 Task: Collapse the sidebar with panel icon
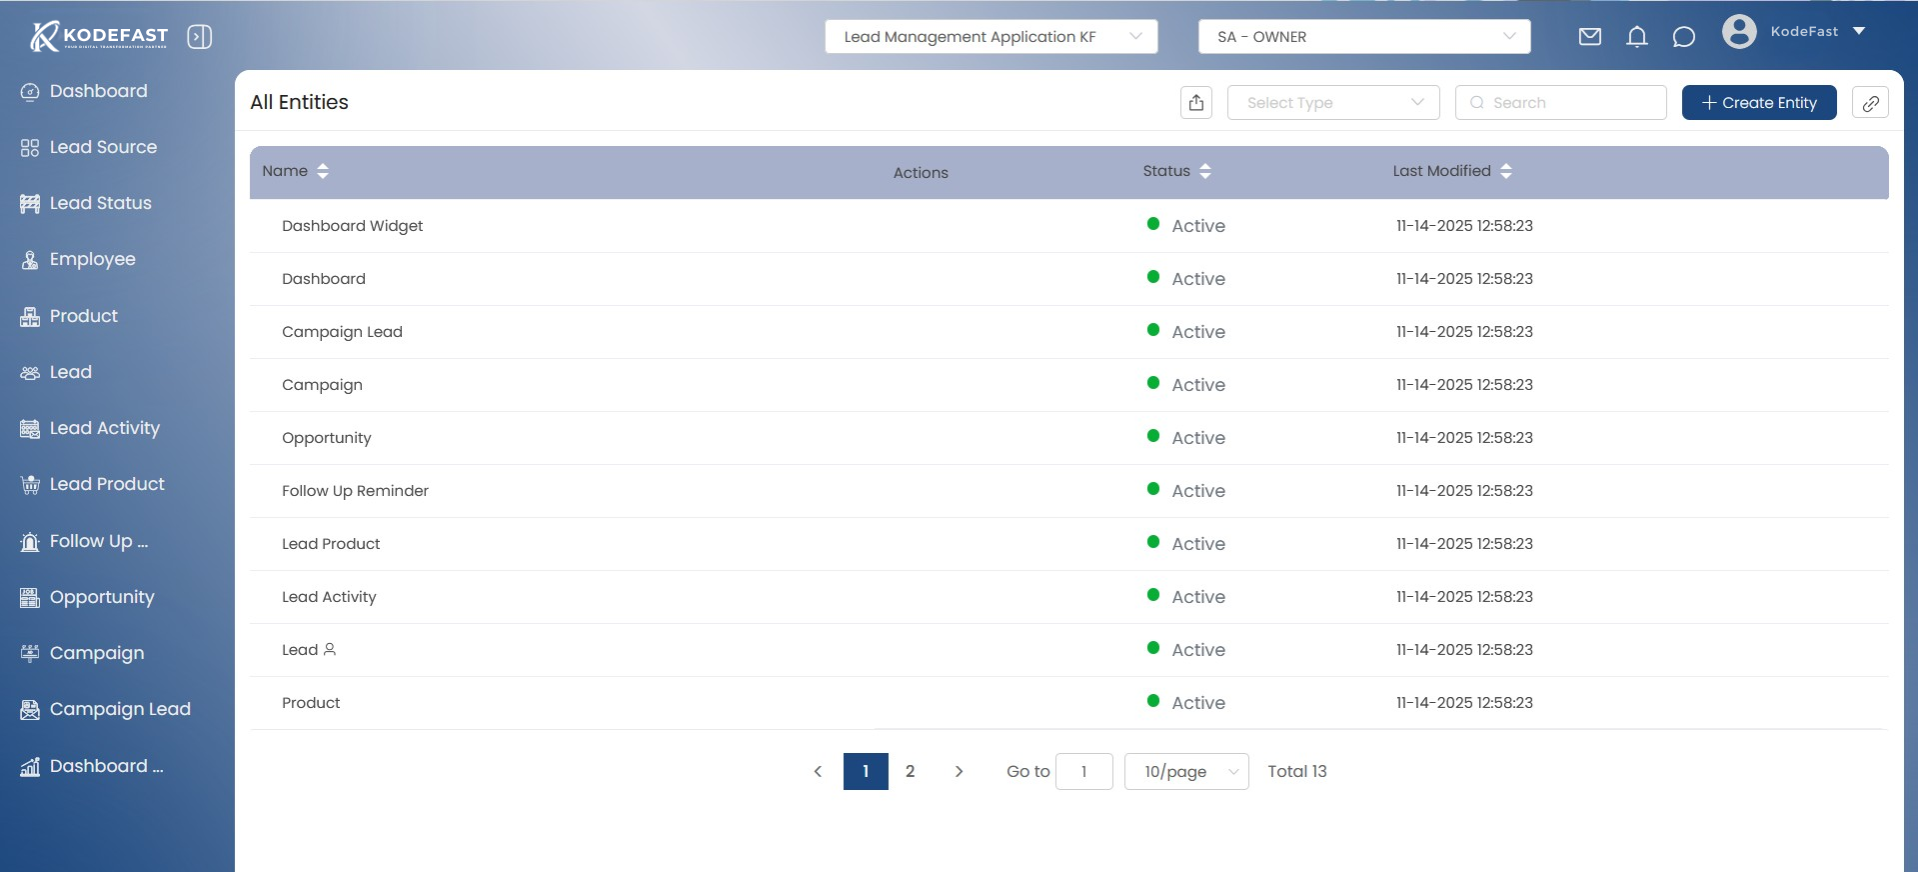(x=199, y=37)
